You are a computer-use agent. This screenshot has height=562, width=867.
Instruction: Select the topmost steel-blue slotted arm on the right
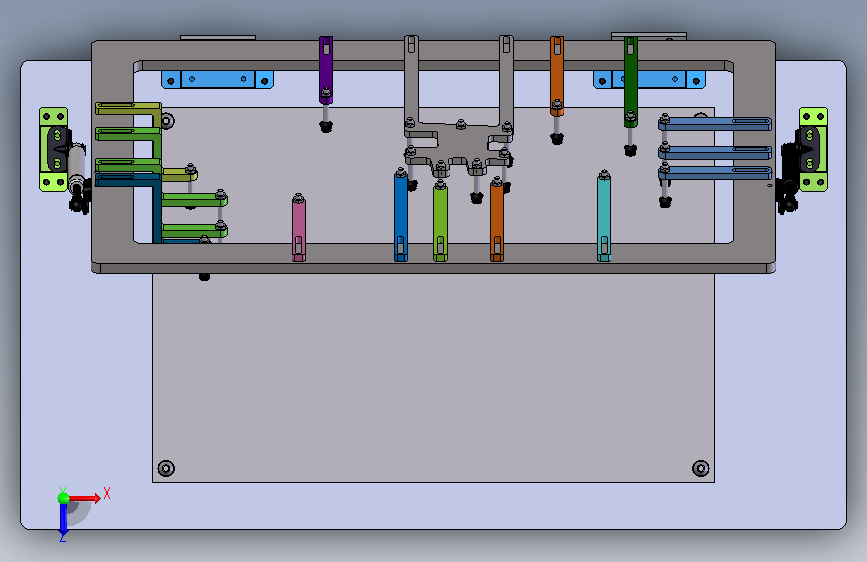pyautogui.click(x=715, y=123)
